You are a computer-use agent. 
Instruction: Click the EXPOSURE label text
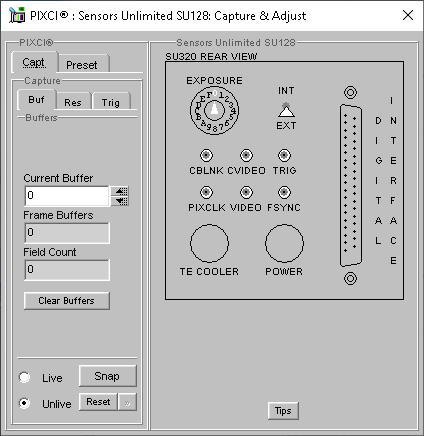pyautogui.click(x=214, y=80)
